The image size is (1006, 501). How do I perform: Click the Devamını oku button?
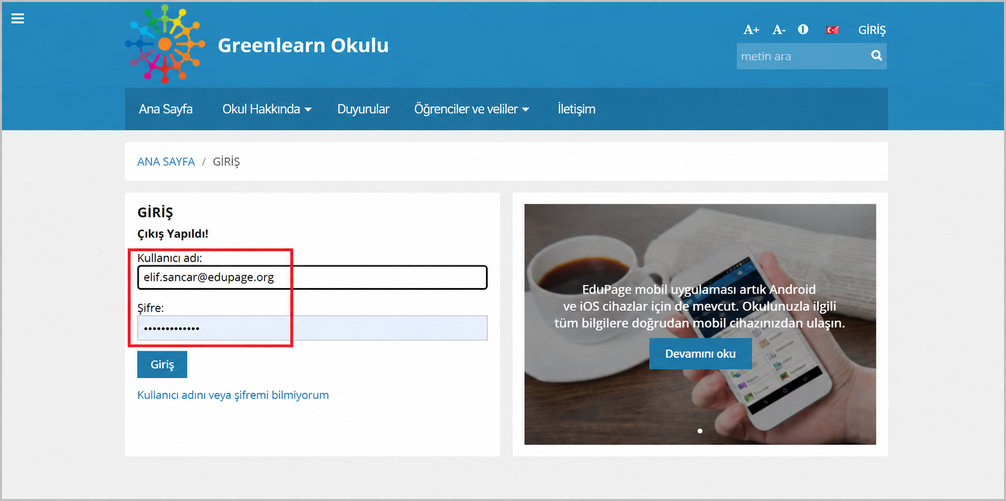pos(700,354)
